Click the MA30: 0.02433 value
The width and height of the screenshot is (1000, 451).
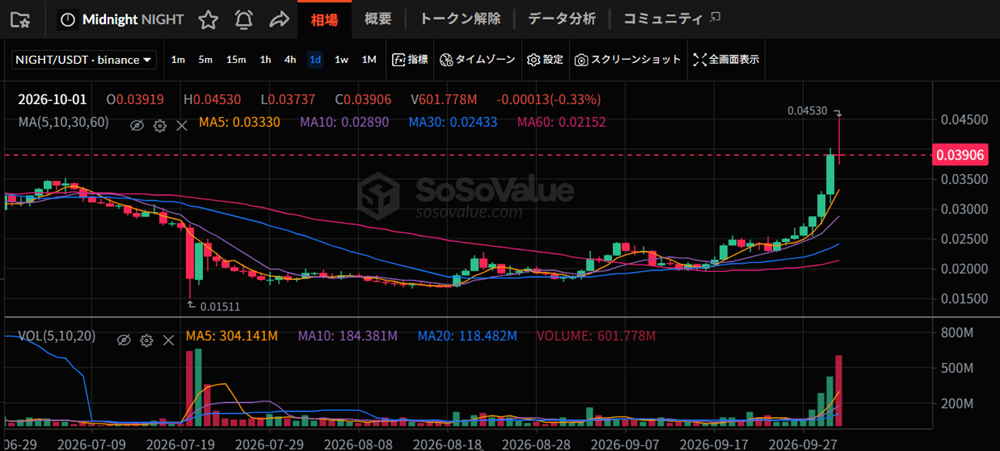[453, 121]
